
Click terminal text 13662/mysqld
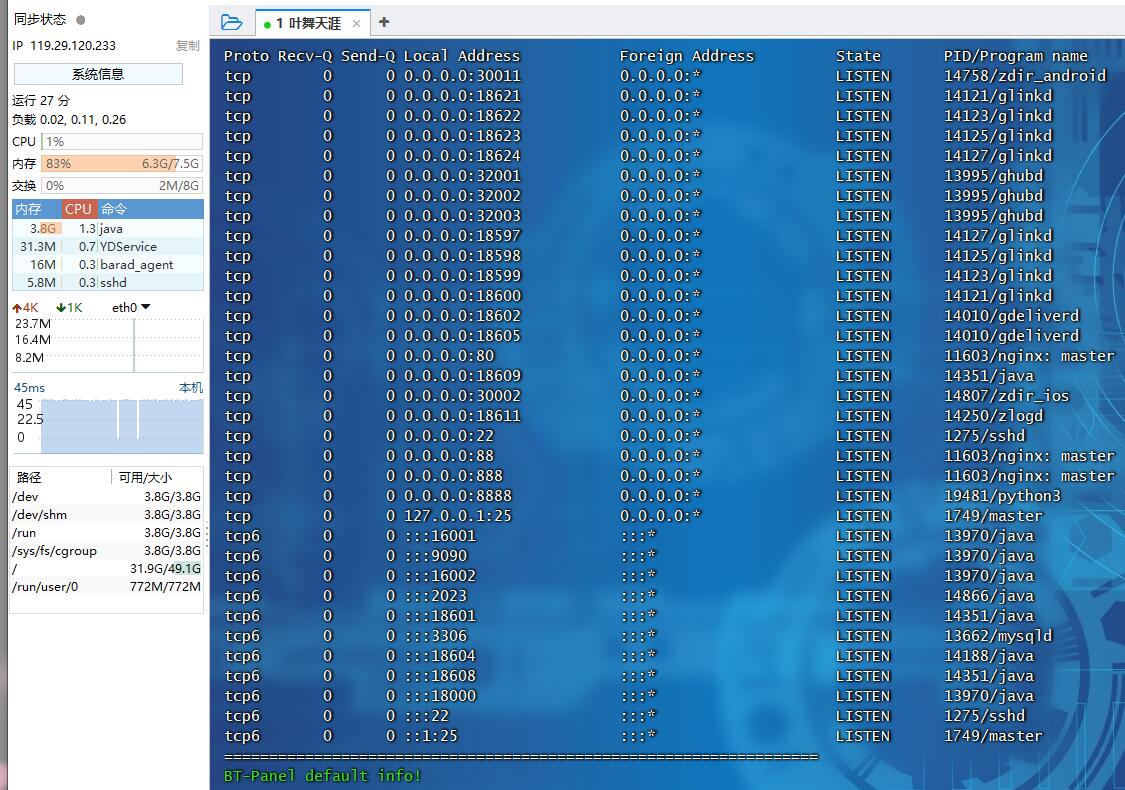(997, 636)
